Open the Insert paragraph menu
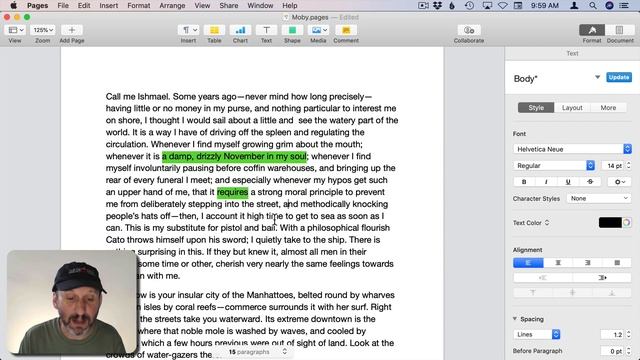Screen dimensions: 640x360 click(x=189, y=30)
